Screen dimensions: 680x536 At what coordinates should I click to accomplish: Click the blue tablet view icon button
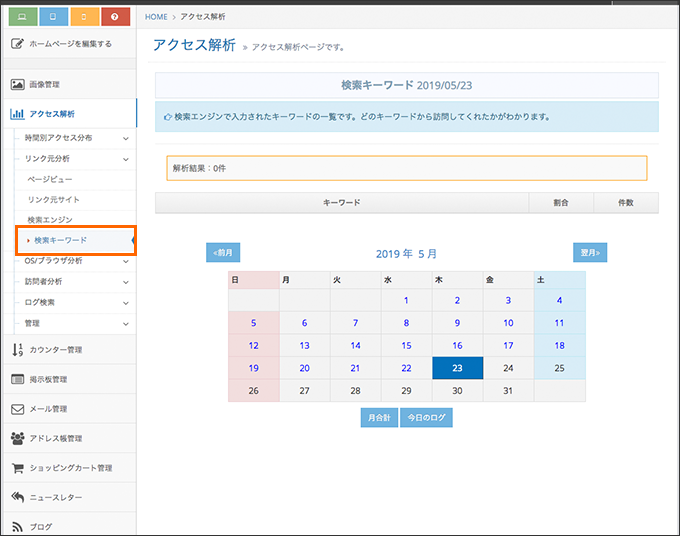(53, 16)
